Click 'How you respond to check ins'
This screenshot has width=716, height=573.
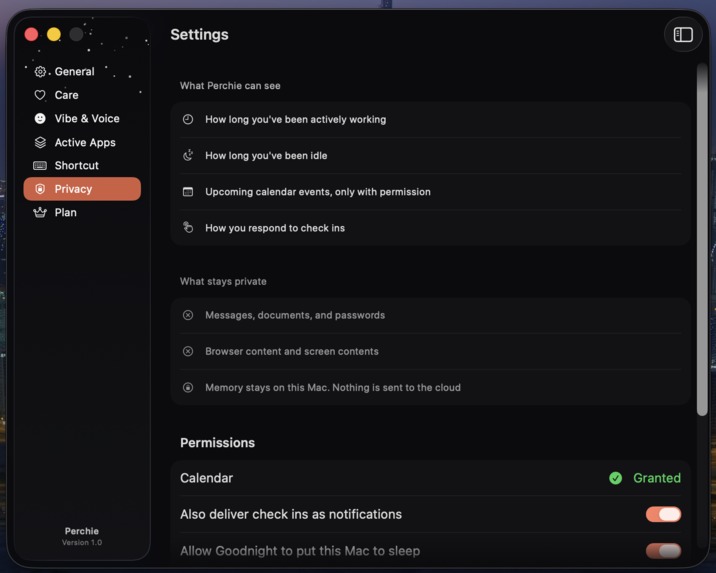(x=275, y=228)
